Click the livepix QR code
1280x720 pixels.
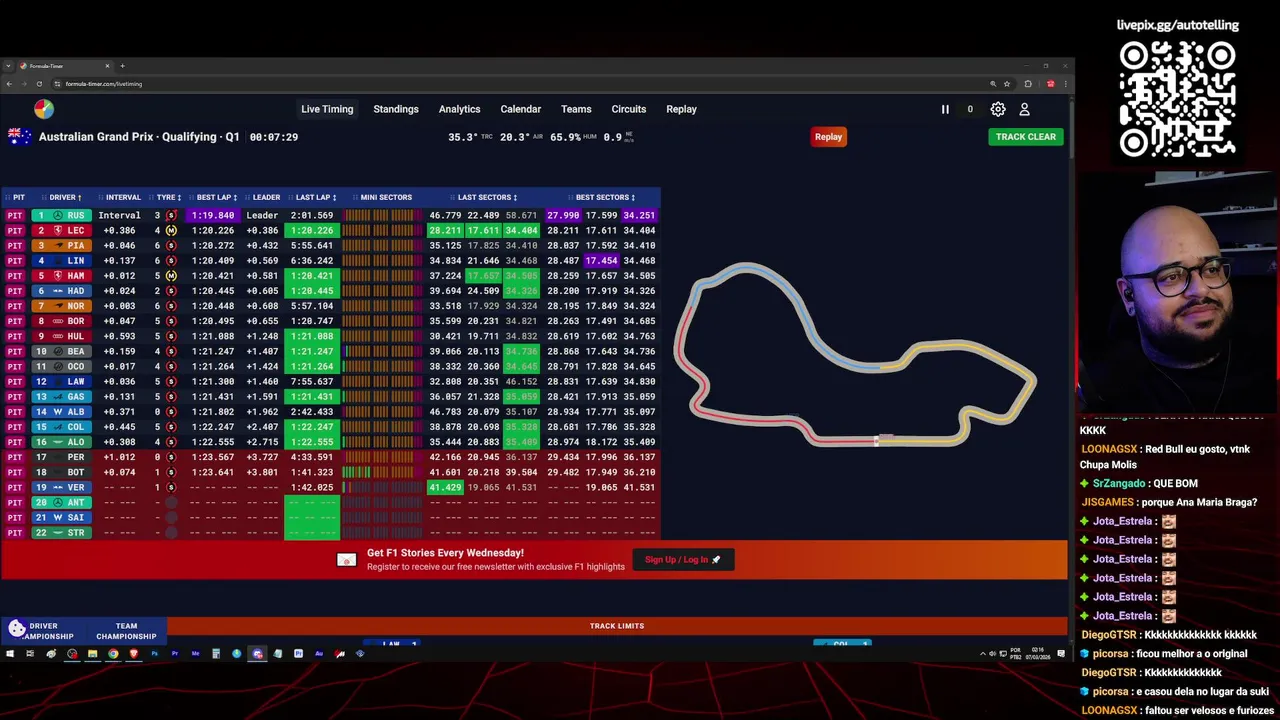tap(1177, 99)
